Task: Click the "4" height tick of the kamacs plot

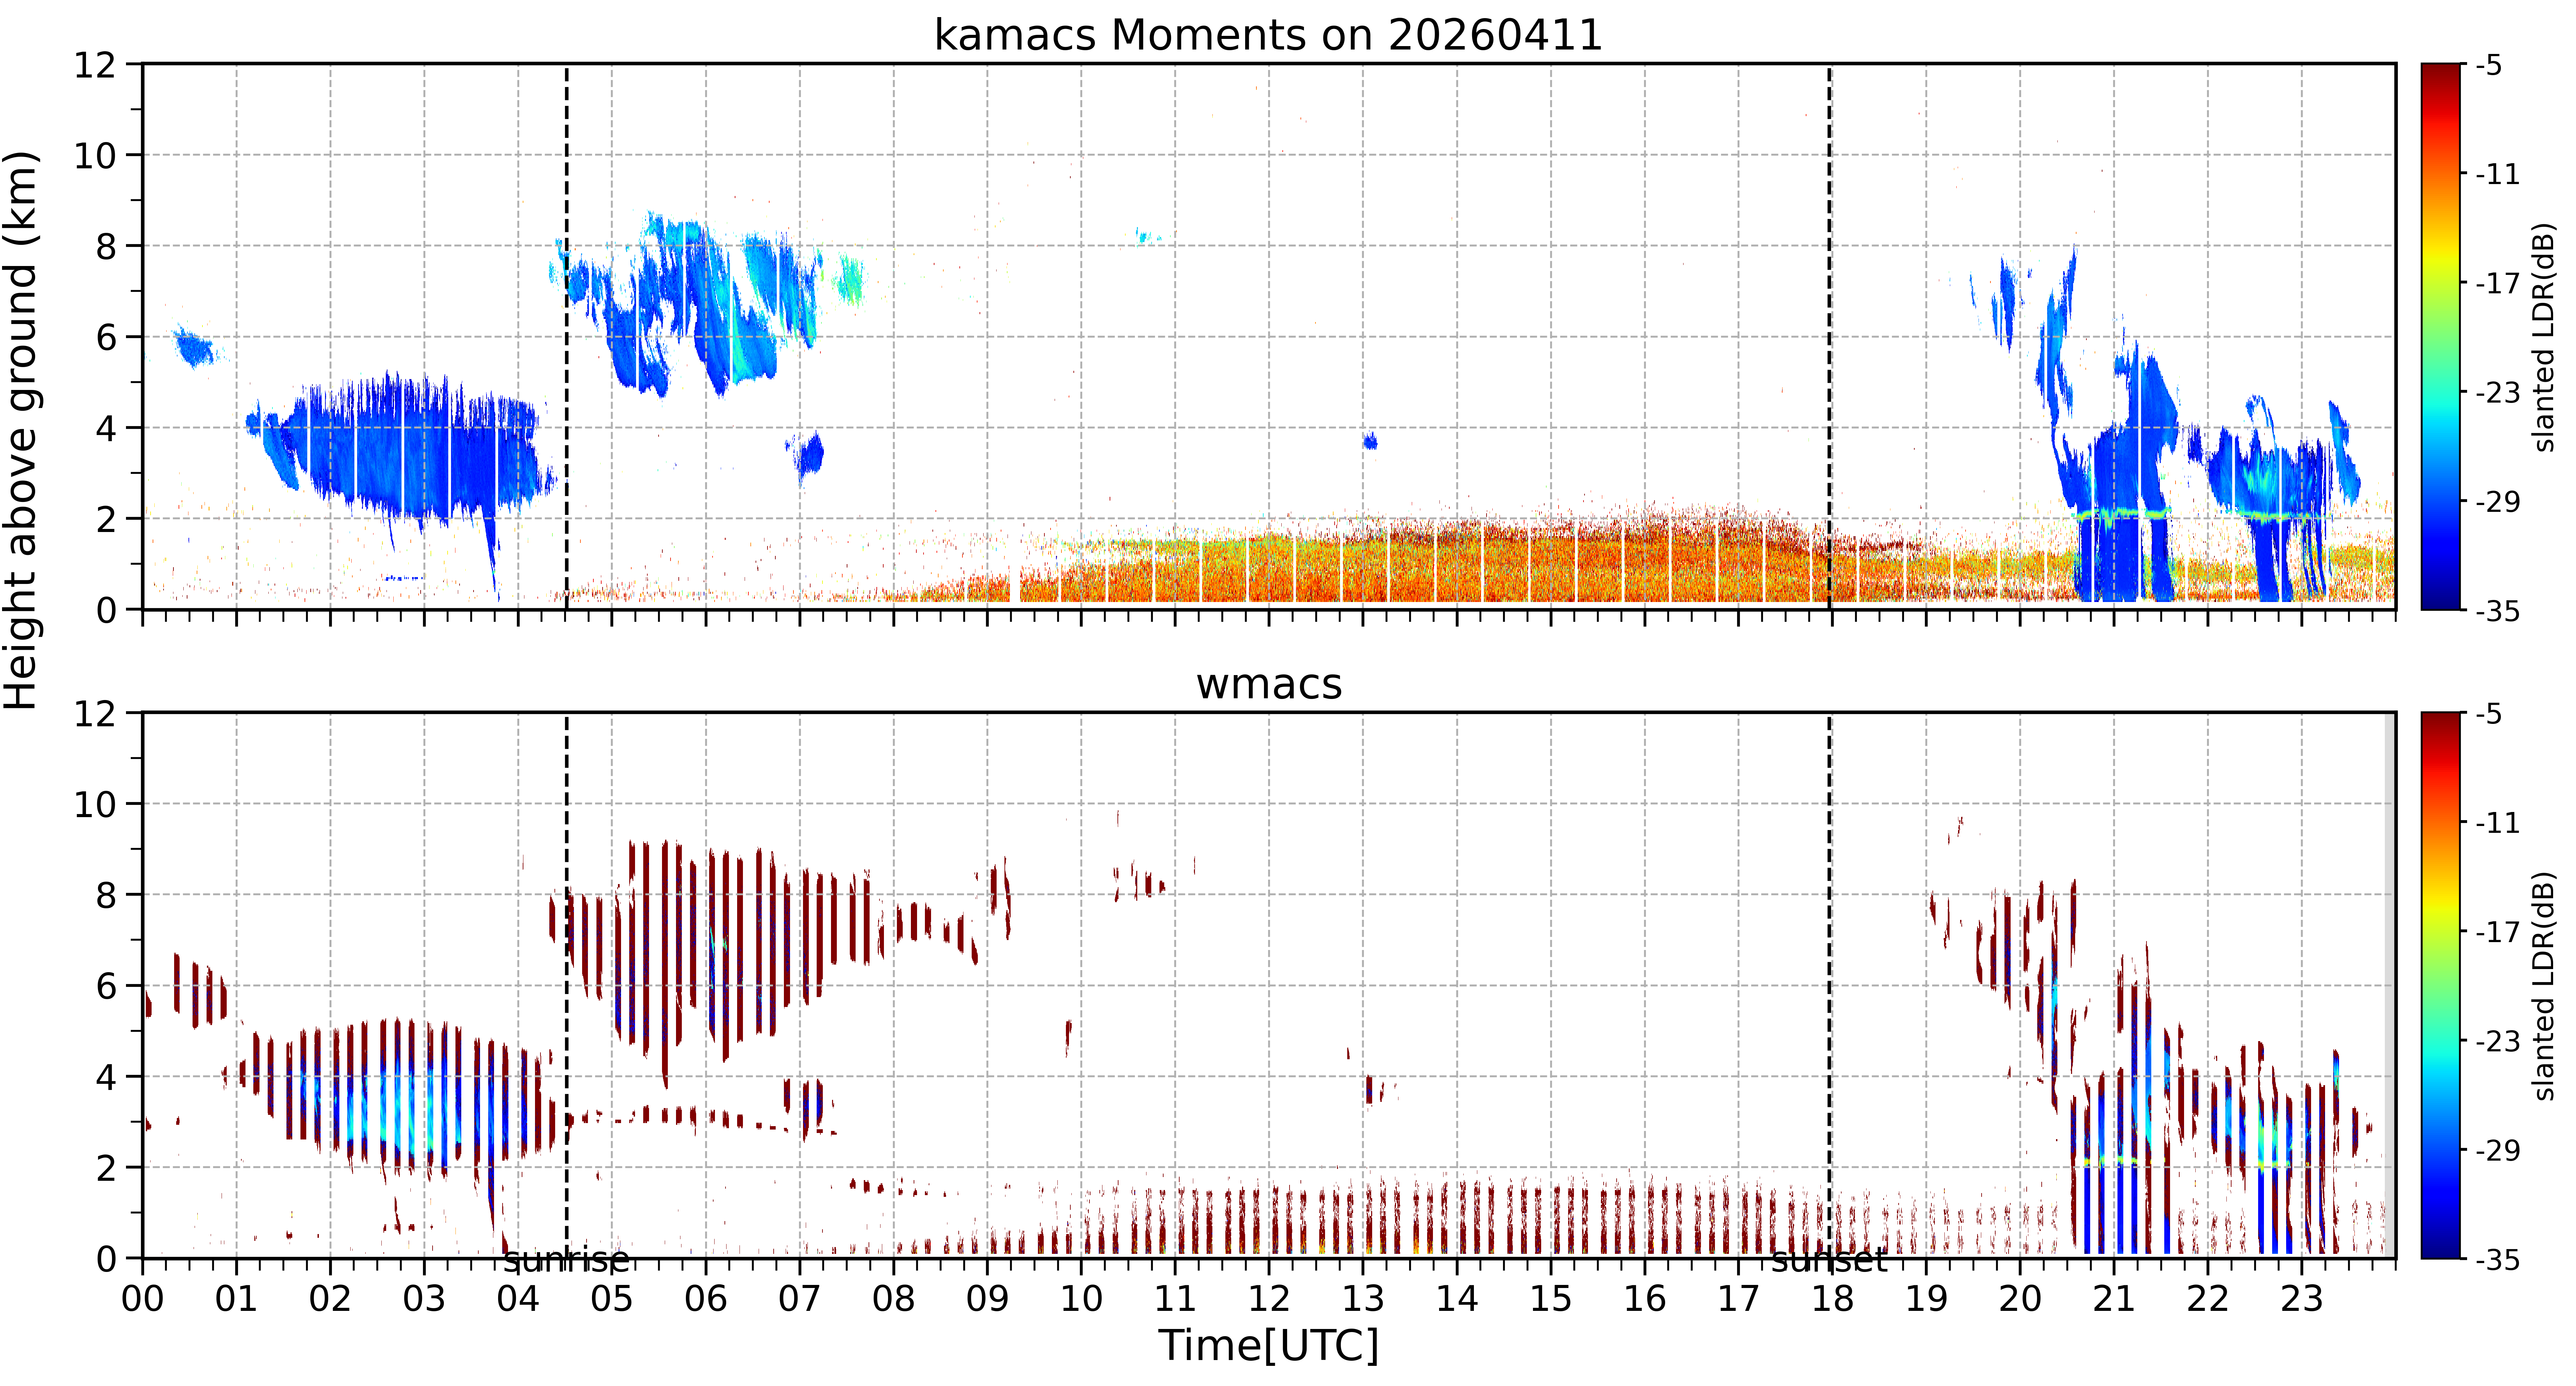Action: (x=106, y=429)
